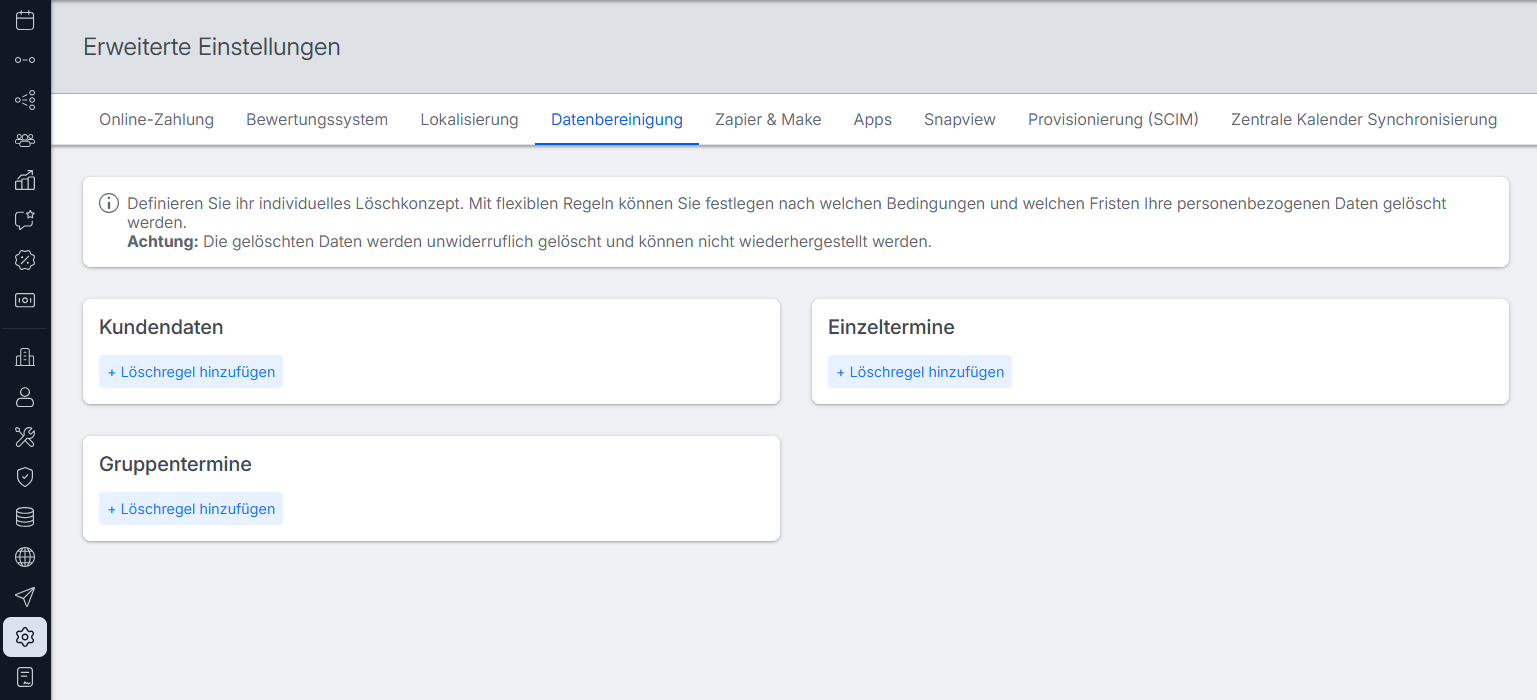
Task: Open the calendar icon in sidebar
Action: tap(25, 20)
